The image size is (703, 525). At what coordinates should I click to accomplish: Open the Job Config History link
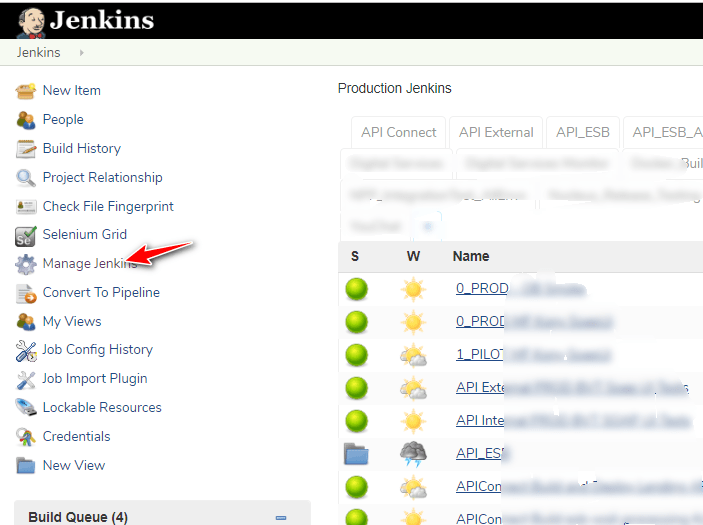coord(97,350)
